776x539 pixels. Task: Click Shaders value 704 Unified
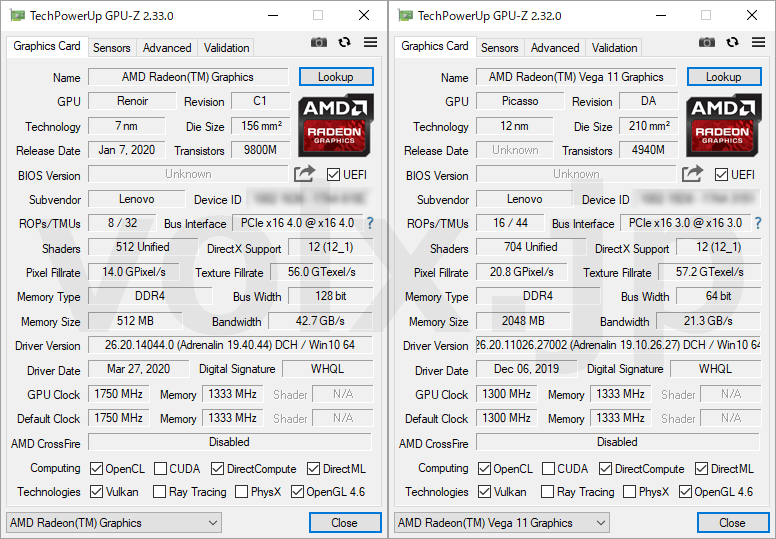coord(531,247)
